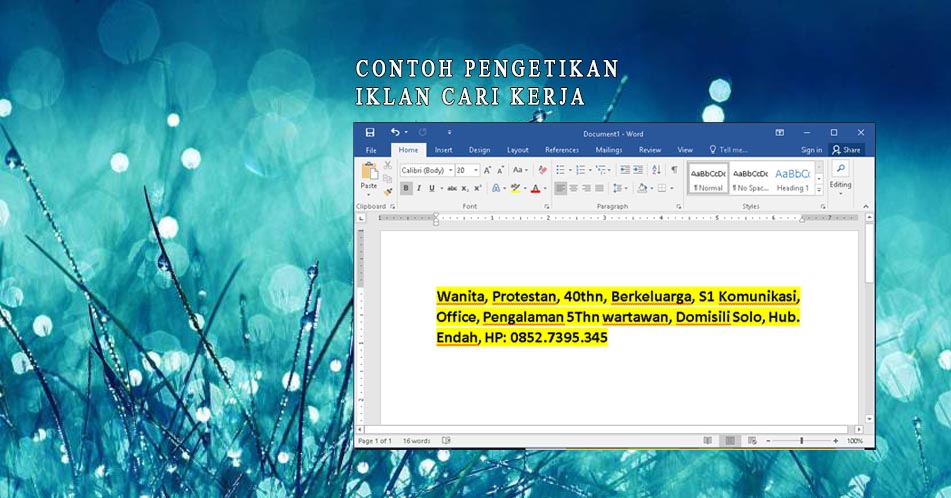The width and height of the screenshot is (951, 498).
Task: Click the Shading paint bucket icon
Action: point(642,189)
